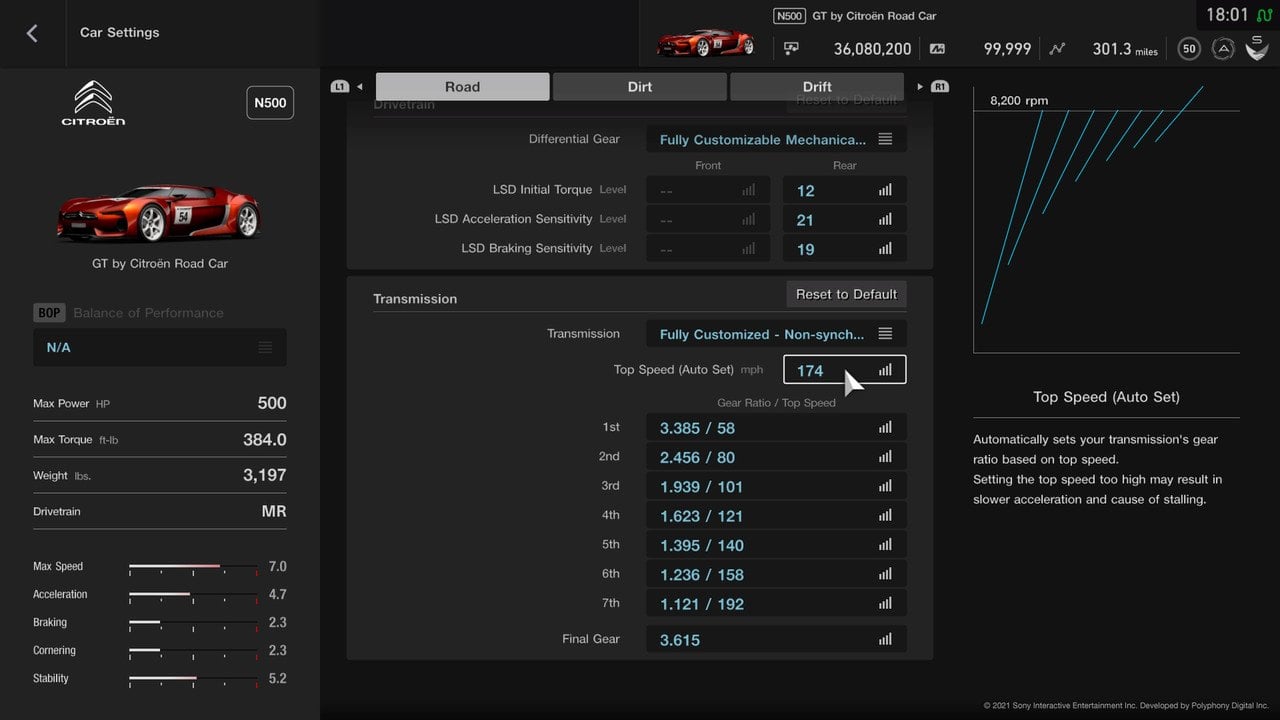Open the Transmission type list menu icon
The height and width of the screenshot is (720, 1280).
tap(885, 333)
